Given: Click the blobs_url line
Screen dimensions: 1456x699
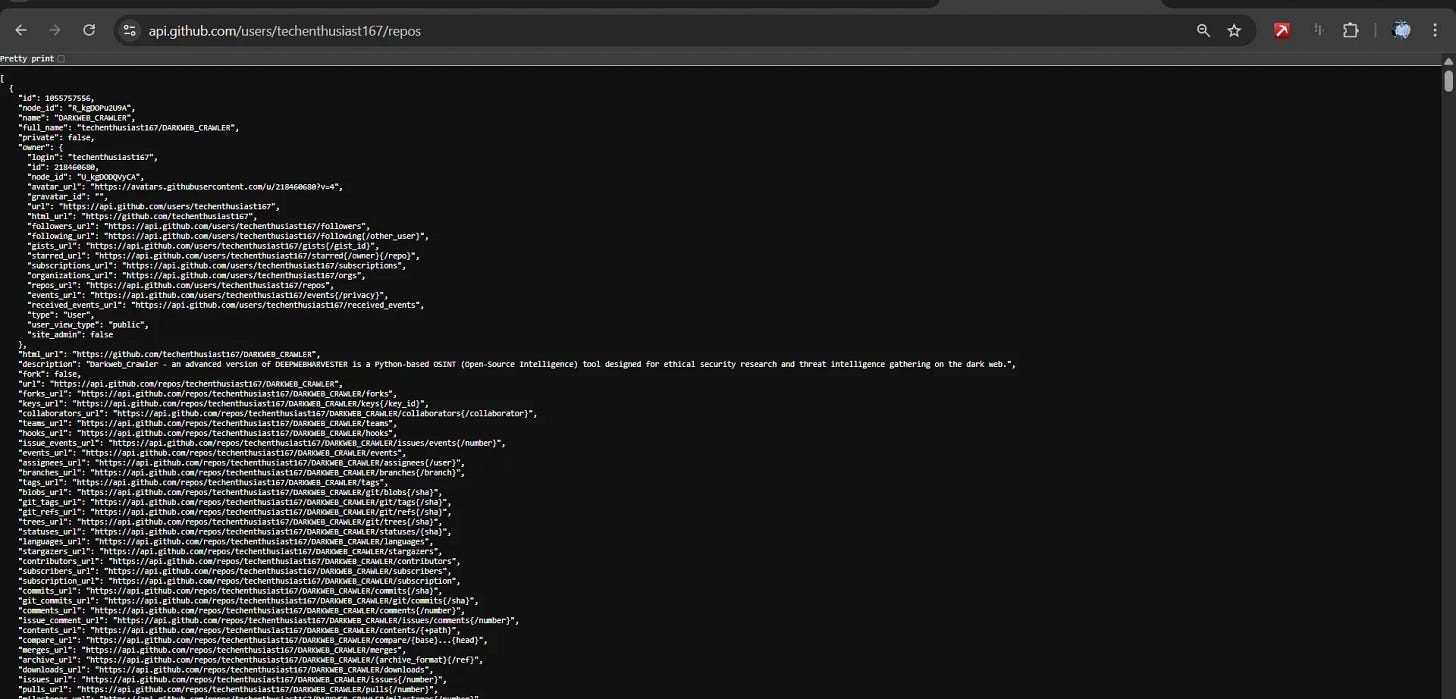Looking at the screenshot, I should pyautogui.click(x=230, y=492).
